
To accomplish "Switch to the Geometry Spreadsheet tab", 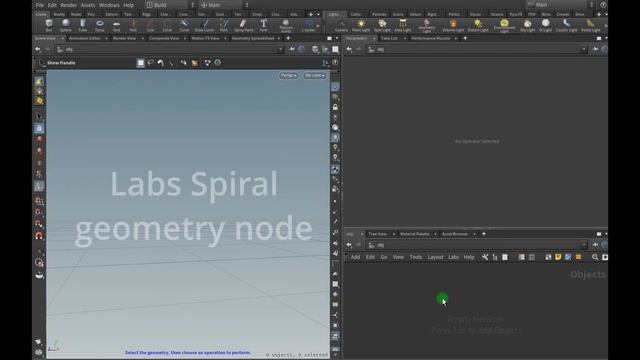I will point(253,38).
